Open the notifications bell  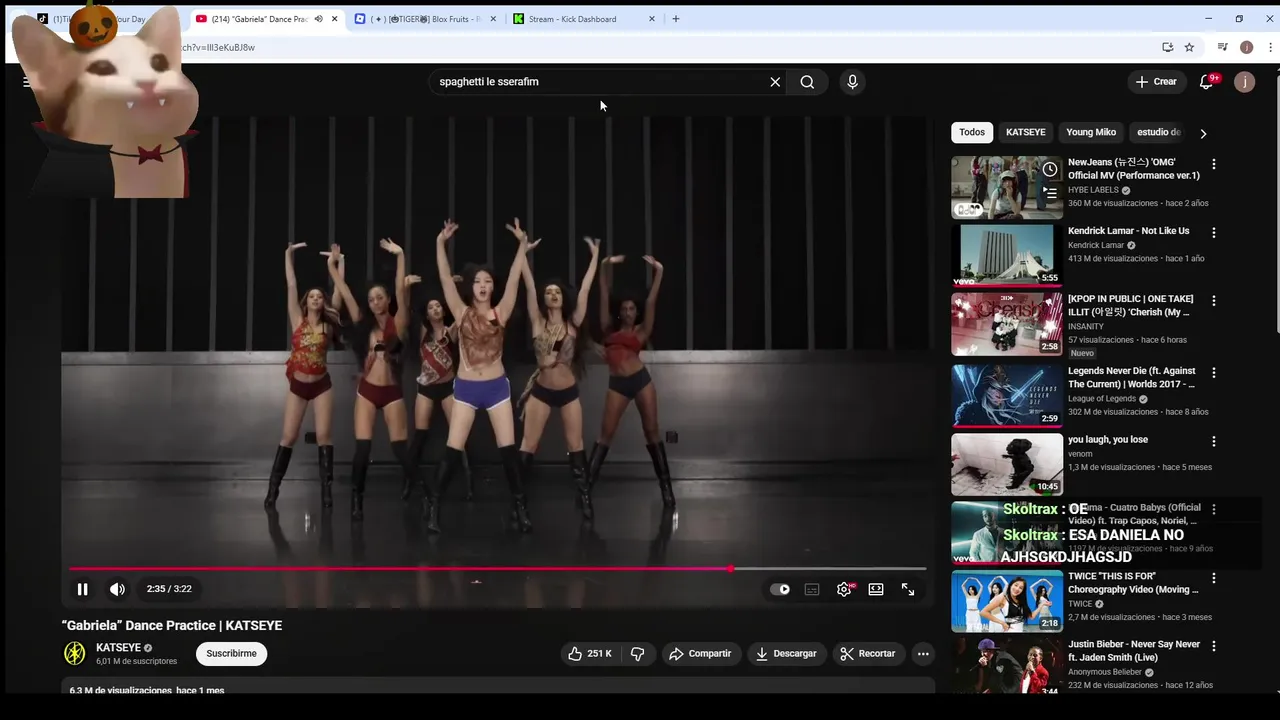point(1206,82)
